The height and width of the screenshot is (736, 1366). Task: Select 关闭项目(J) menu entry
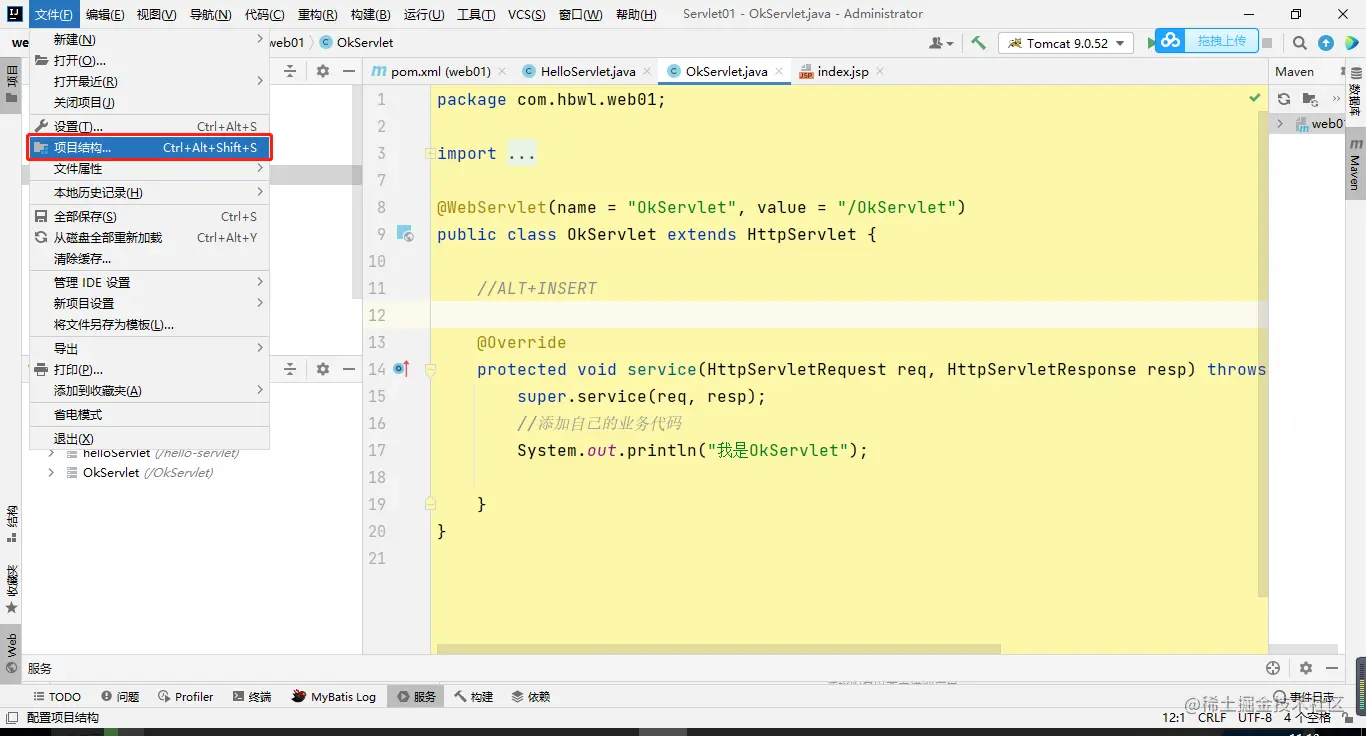point(148,102)
